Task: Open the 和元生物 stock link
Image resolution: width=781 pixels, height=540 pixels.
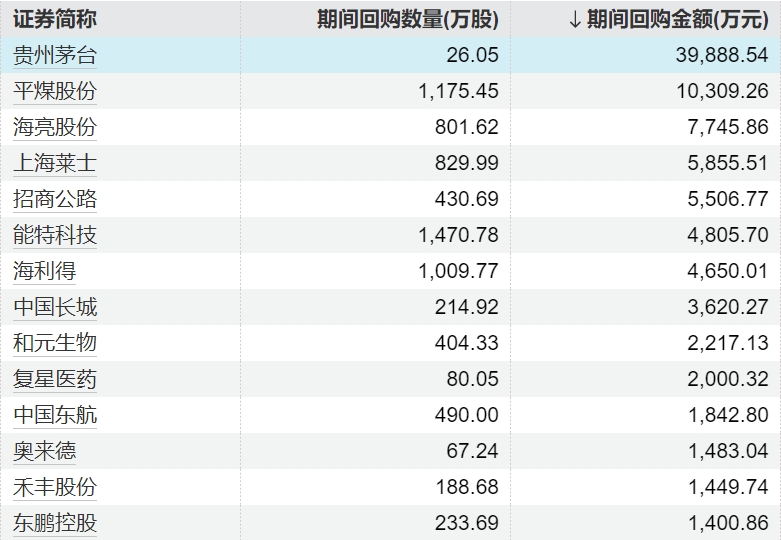Action: [x=55, y=343]
